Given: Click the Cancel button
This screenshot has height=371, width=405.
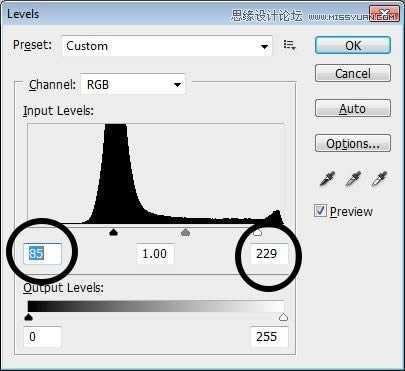Looking at the screenshot, I should click(353, 73).
